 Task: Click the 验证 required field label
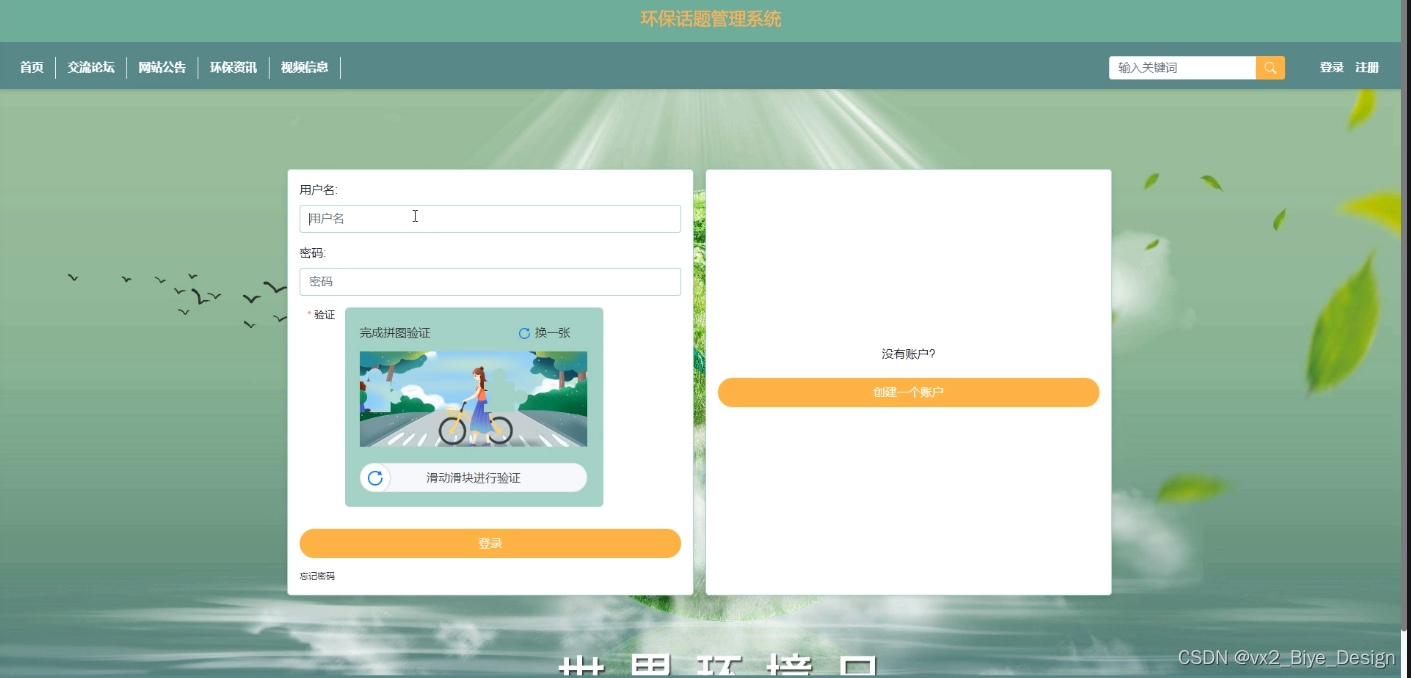pos(321,315)
